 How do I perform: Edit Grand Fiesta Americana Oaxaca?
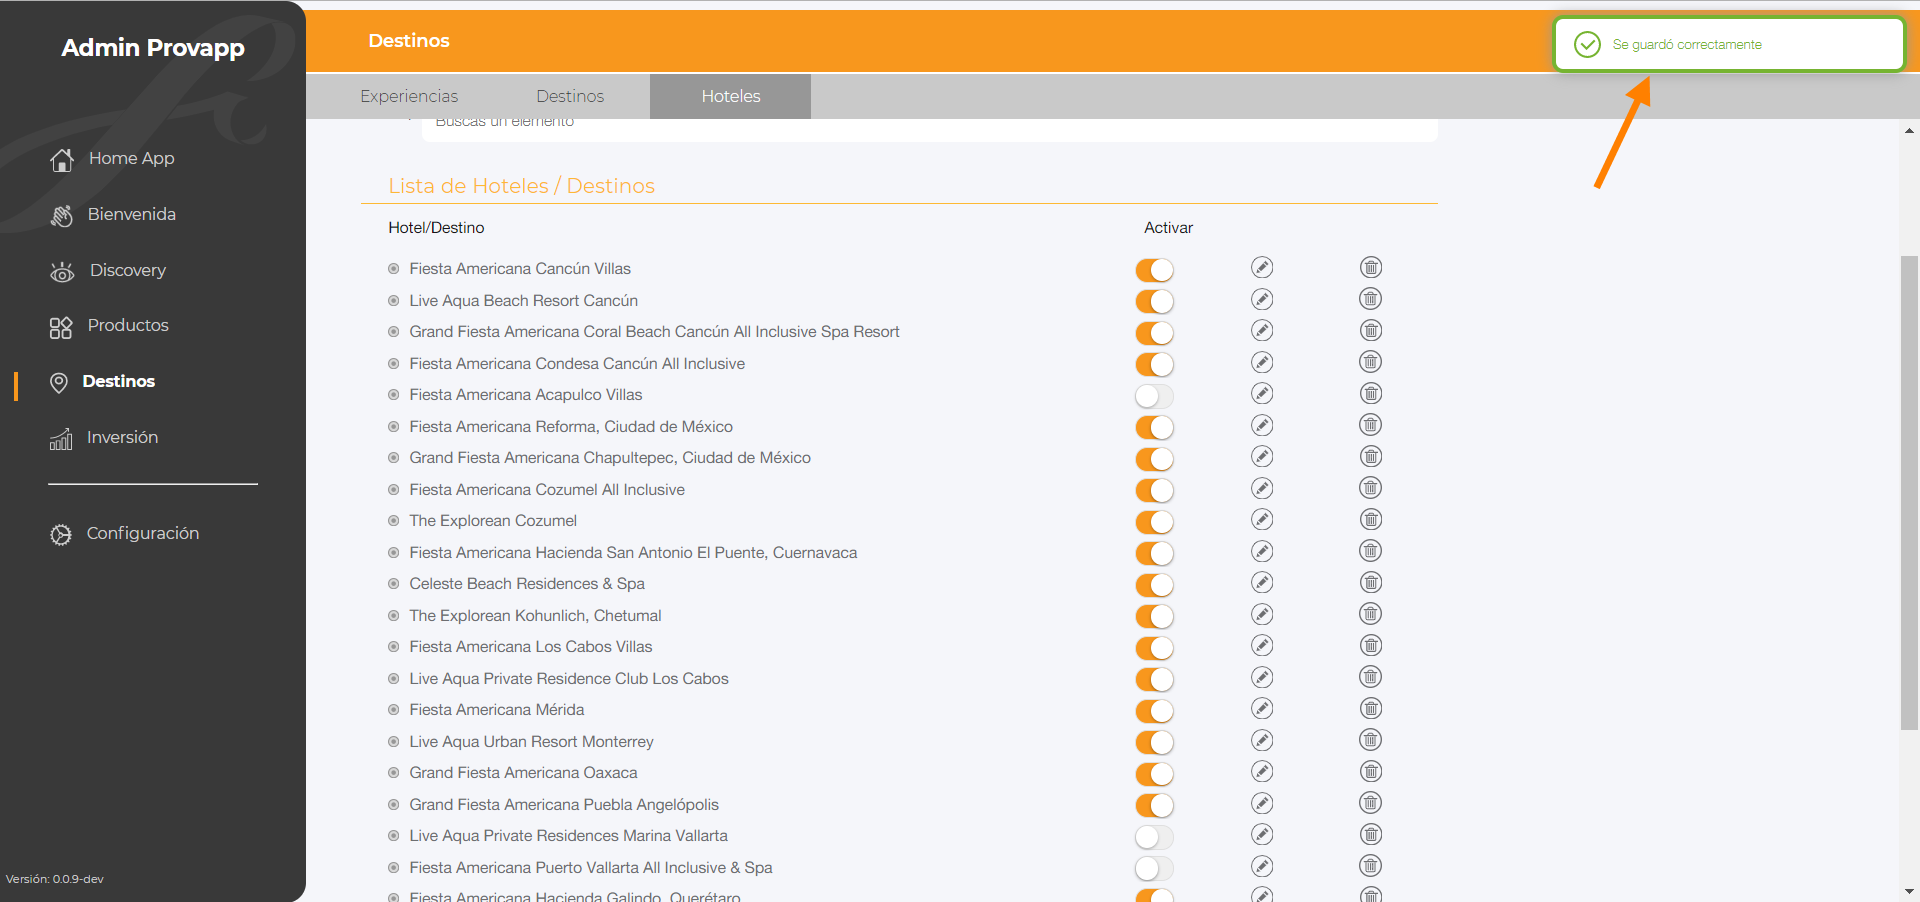1262,771
